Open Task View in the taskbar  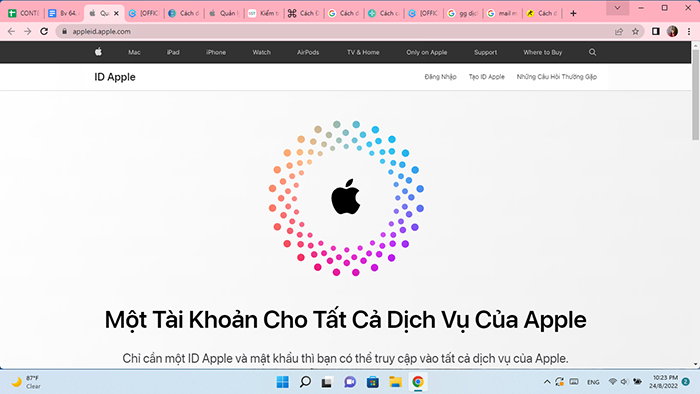click(327, 382)
